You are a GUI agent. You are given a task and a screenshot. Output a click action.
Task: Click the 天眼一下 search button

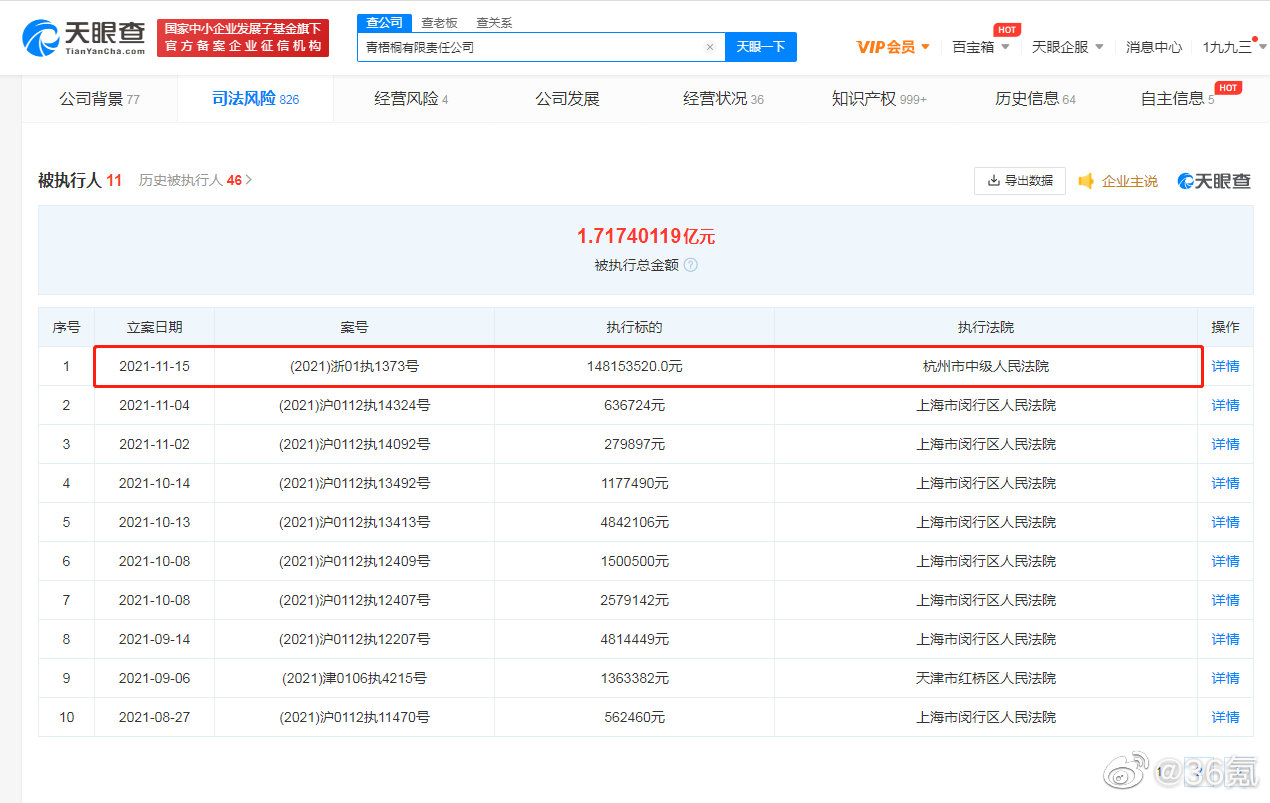point(761,46)
